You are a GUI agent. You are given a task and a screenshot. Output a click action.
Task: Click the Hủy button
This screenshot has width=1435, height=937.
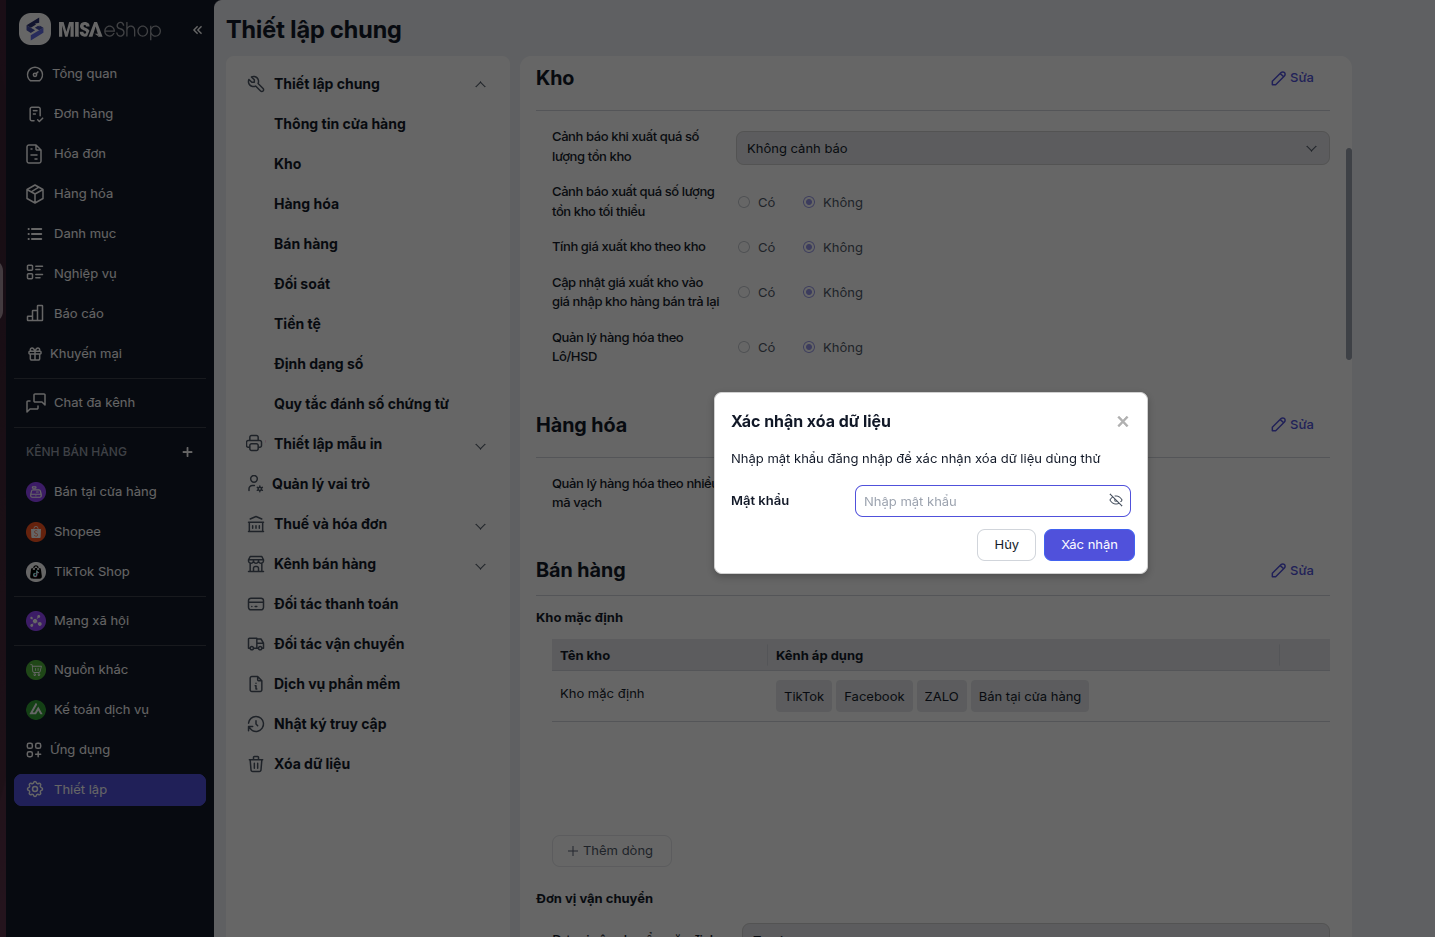[x=1006, y=545]
